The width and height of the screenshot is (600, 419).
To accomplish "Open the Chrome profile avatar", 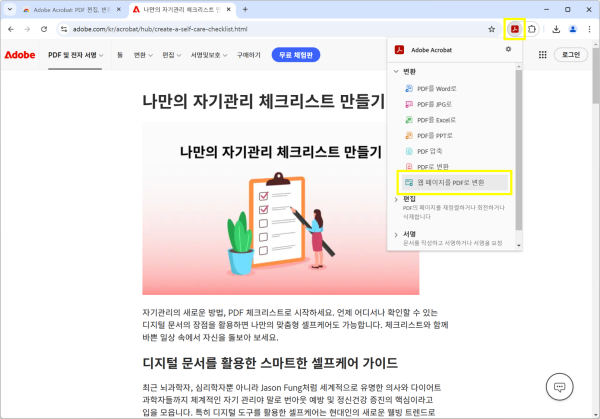I will pyautogui.click(x=572, y=29).
